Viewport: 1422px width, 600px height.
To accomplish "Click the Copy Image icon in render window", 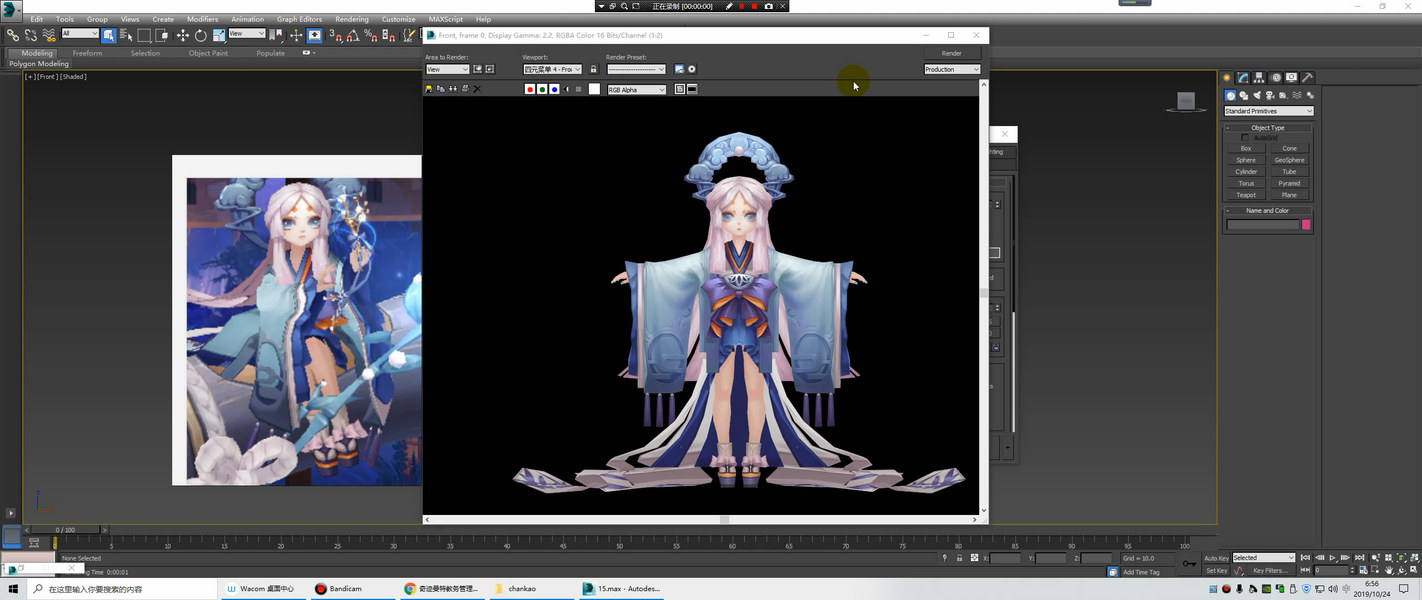I will click(x=440, y=89).
